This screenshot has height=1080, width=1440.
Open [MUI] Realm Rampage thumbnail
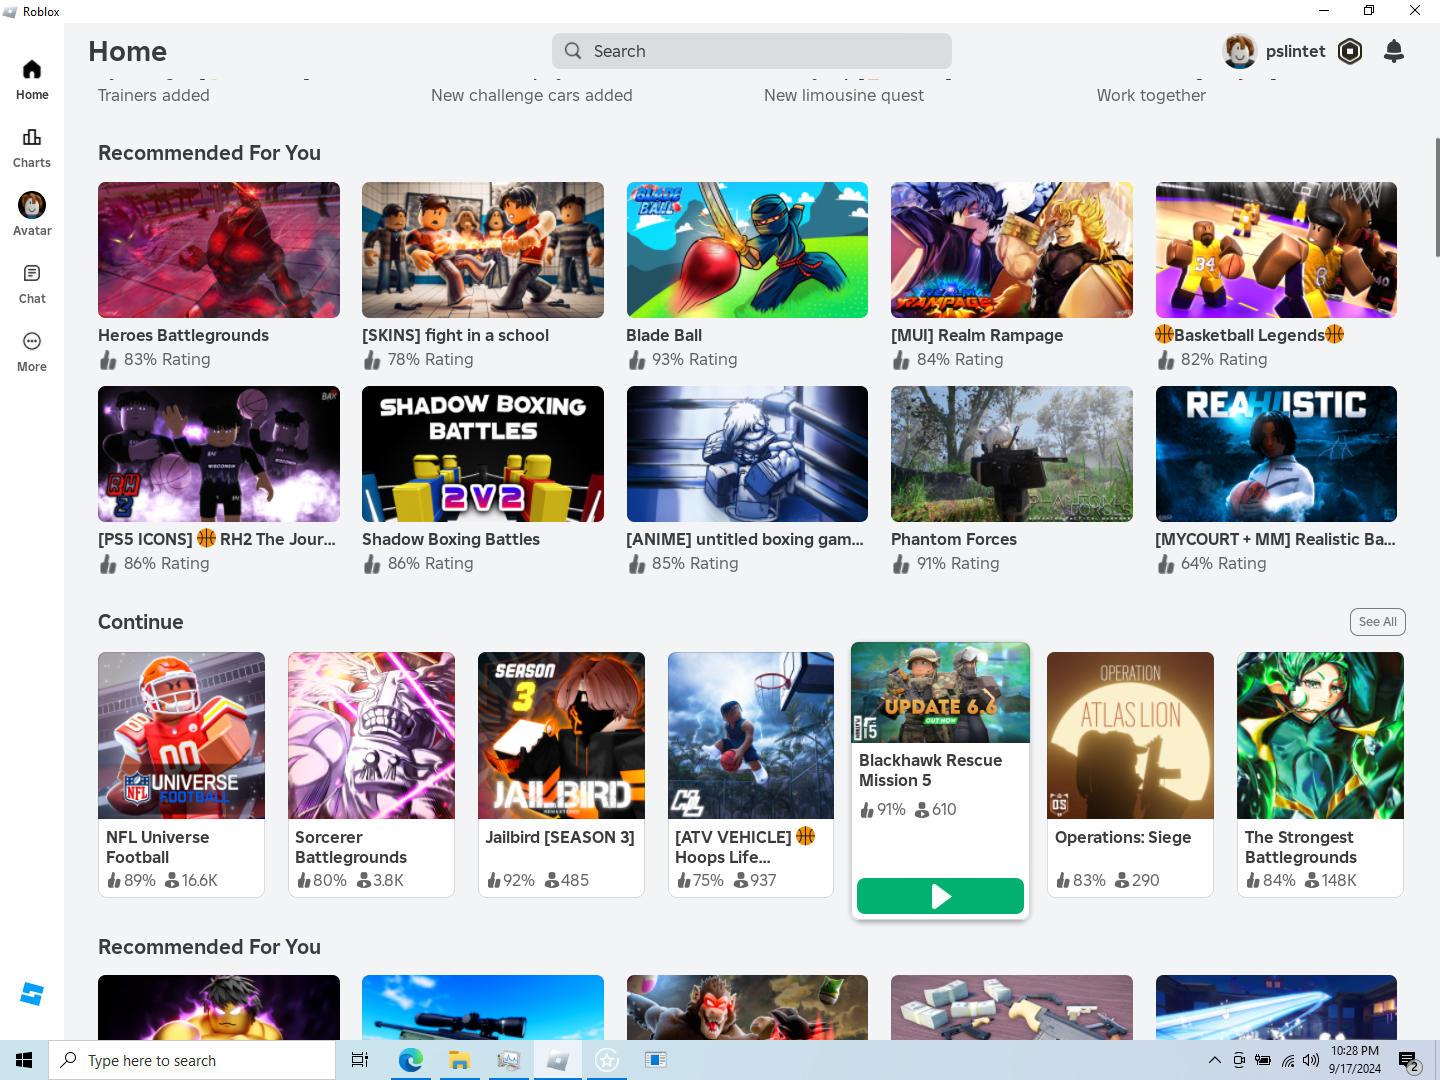pyautogui.click(x=1012, y=250)
